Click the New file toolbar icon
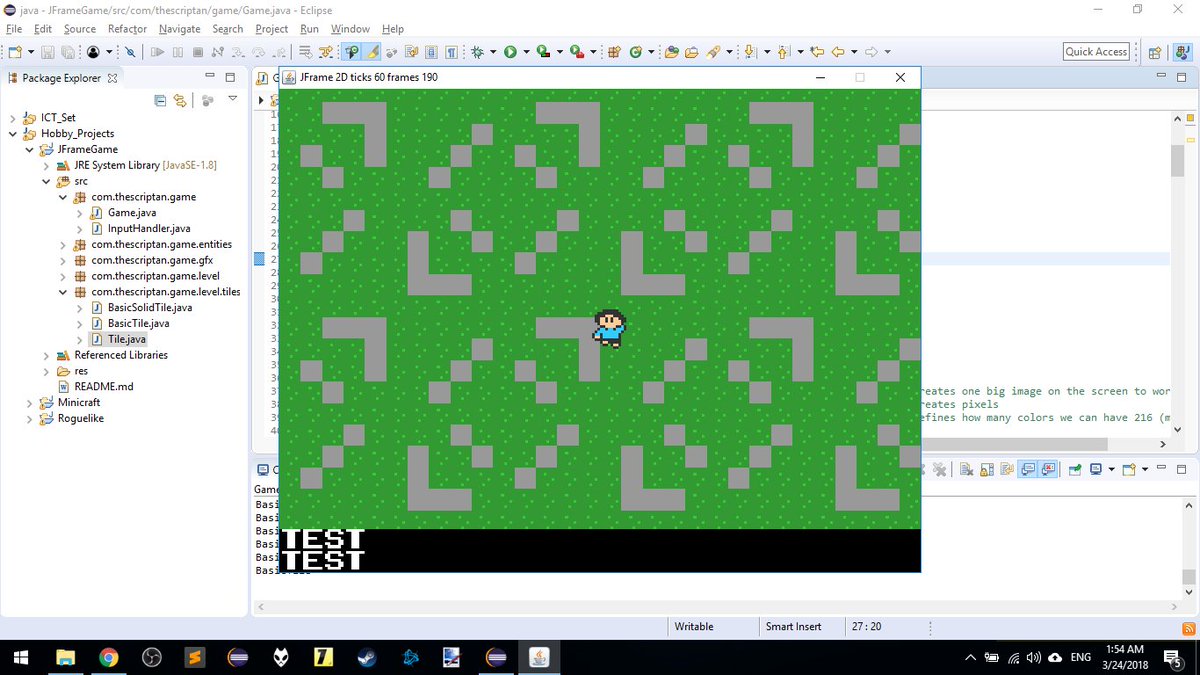1200x675 pixels. [14, 52]
